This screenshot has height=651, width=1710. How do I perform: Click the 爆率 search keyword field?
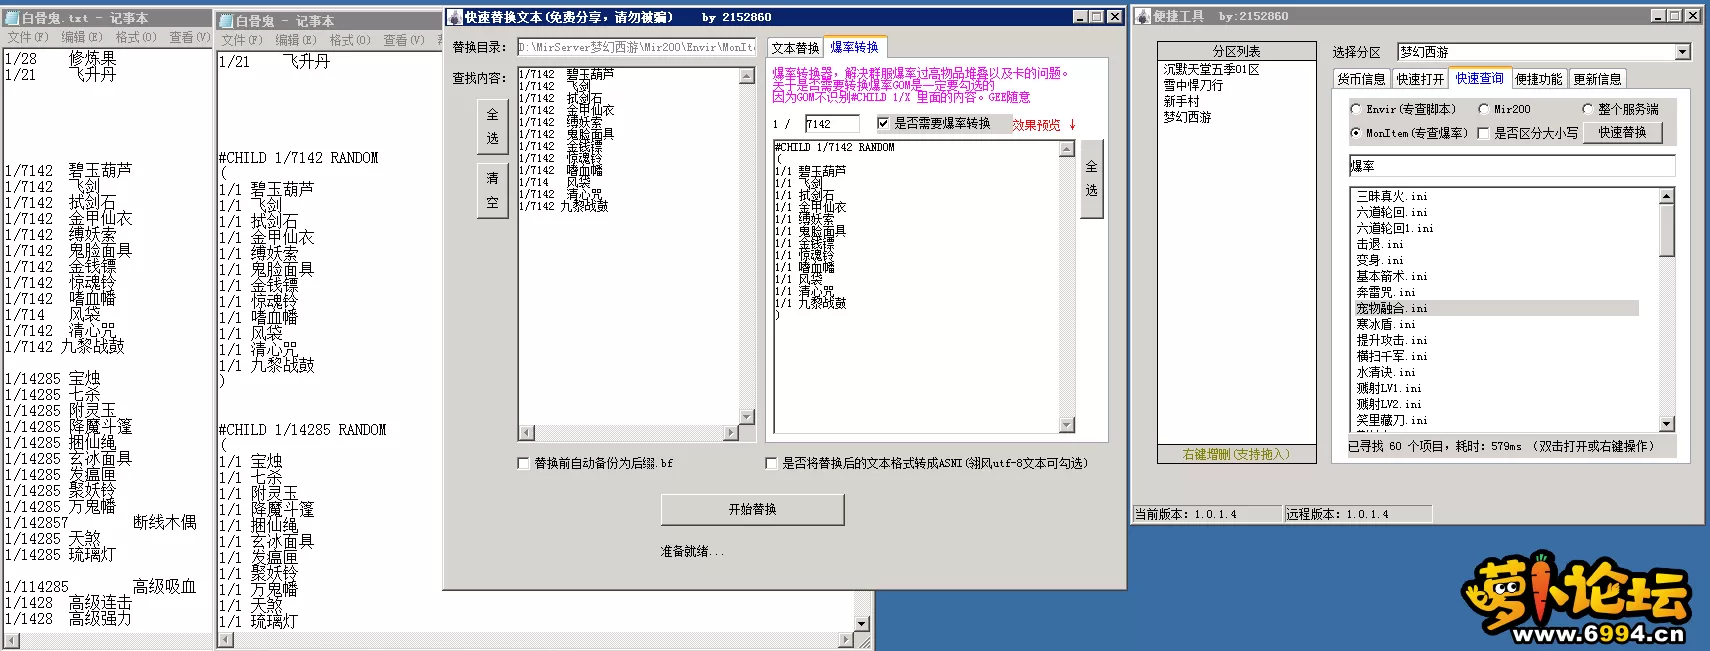pyautogui.click(x=1511, y=166)
